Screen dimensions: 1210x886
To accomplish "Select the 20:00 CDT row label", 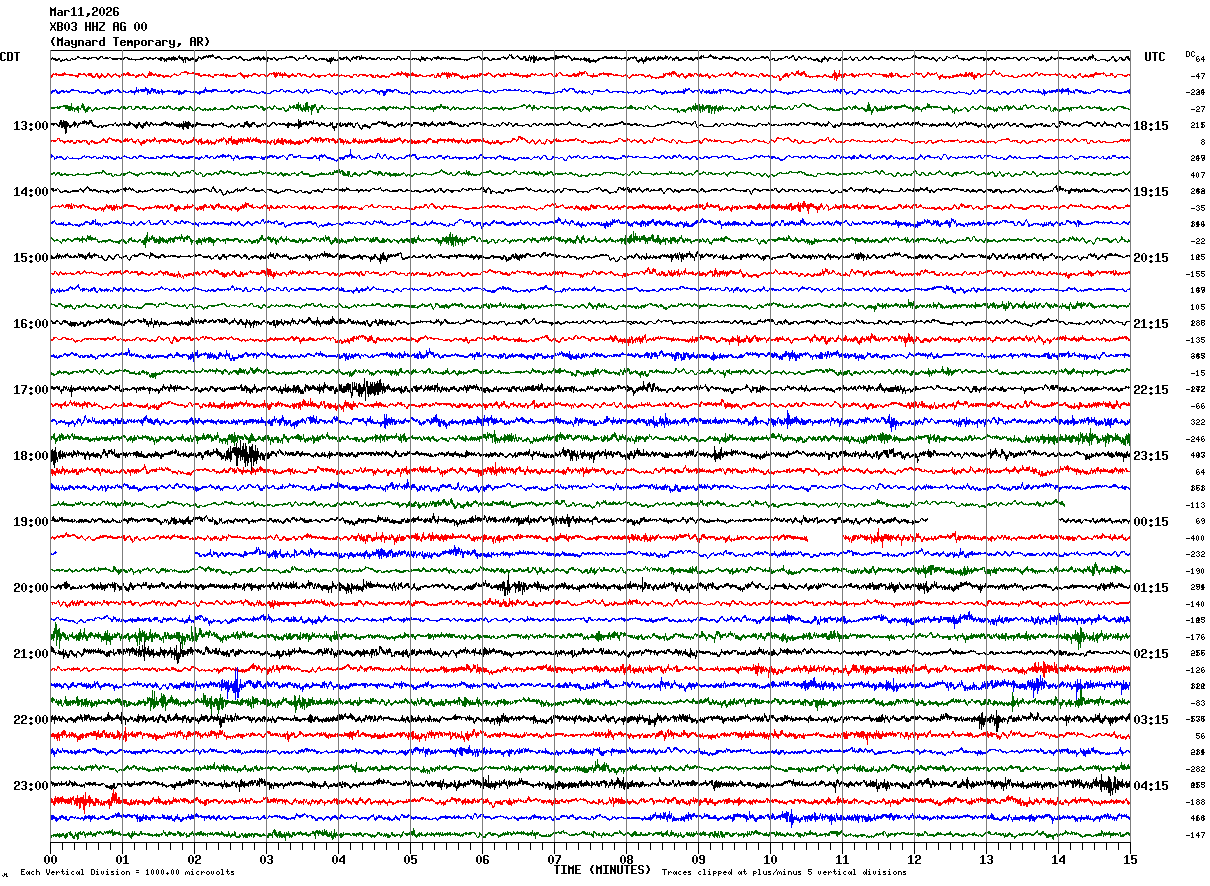I will [x=30, y=588].
